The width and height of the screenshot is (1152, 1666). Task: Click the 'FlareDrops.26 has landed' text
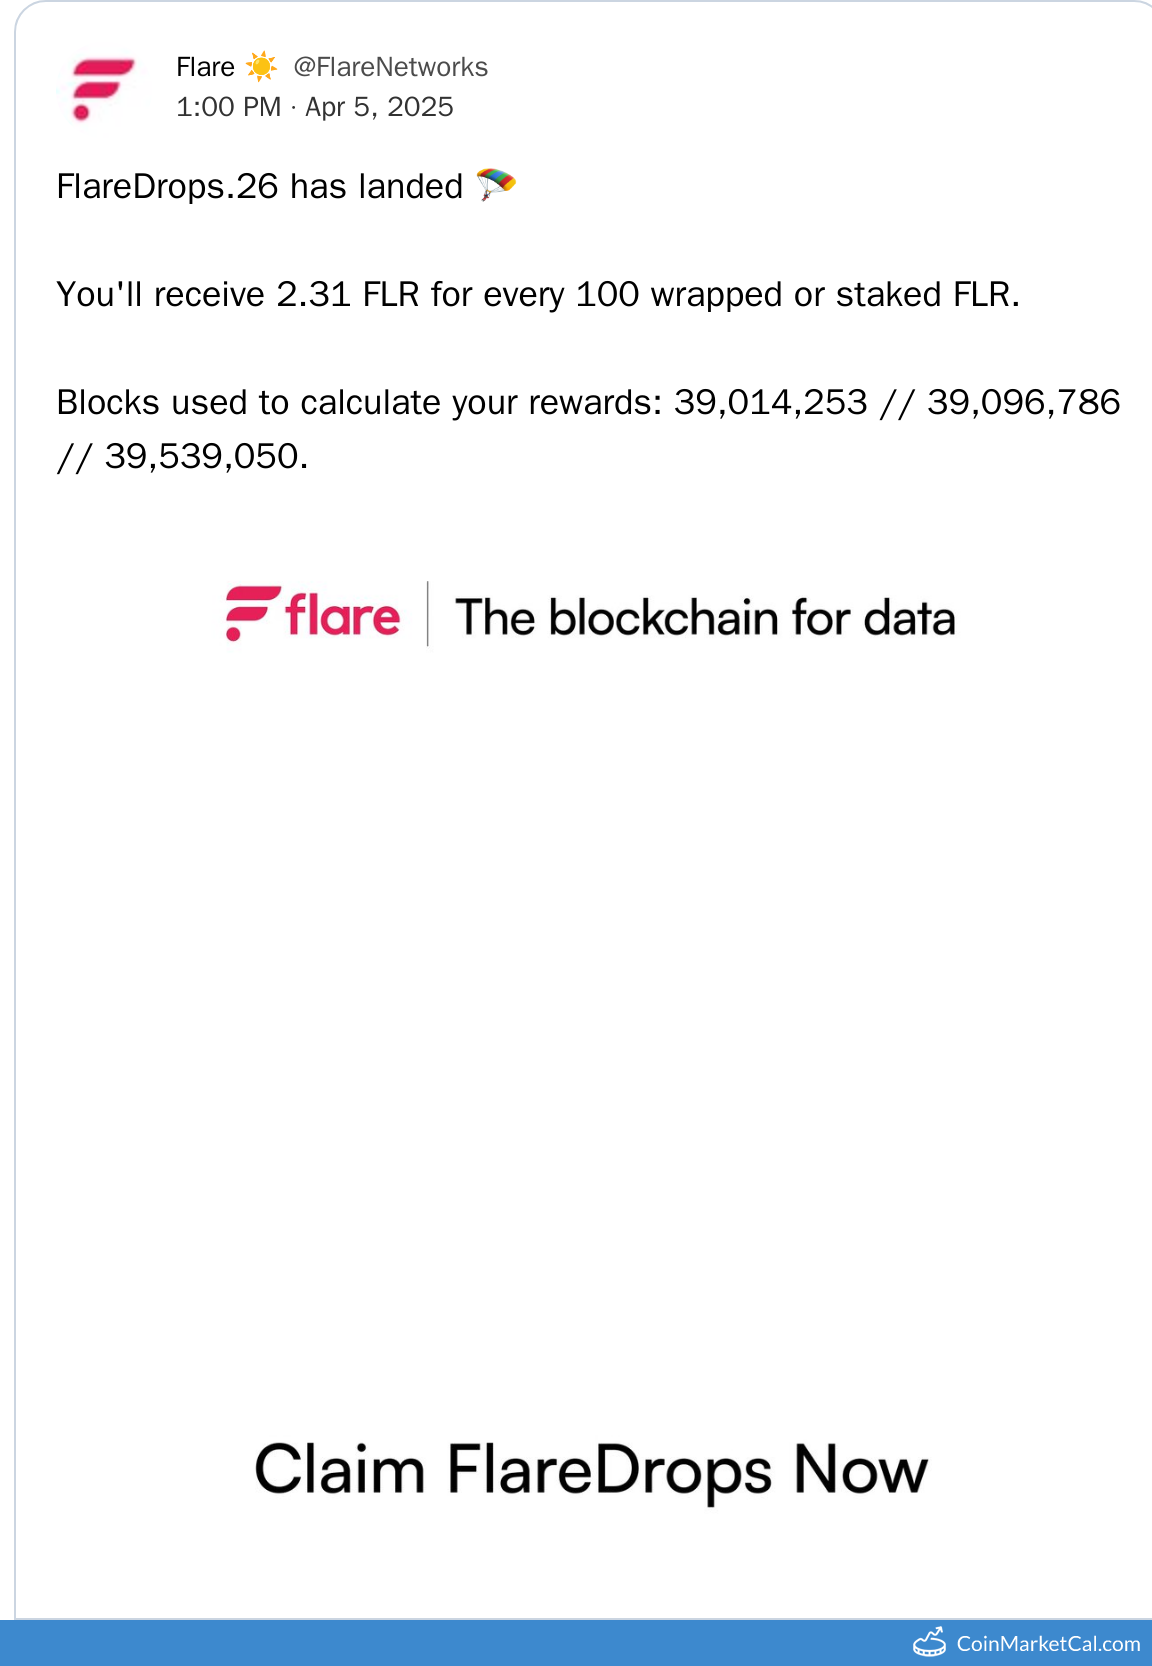pos(259,187)
